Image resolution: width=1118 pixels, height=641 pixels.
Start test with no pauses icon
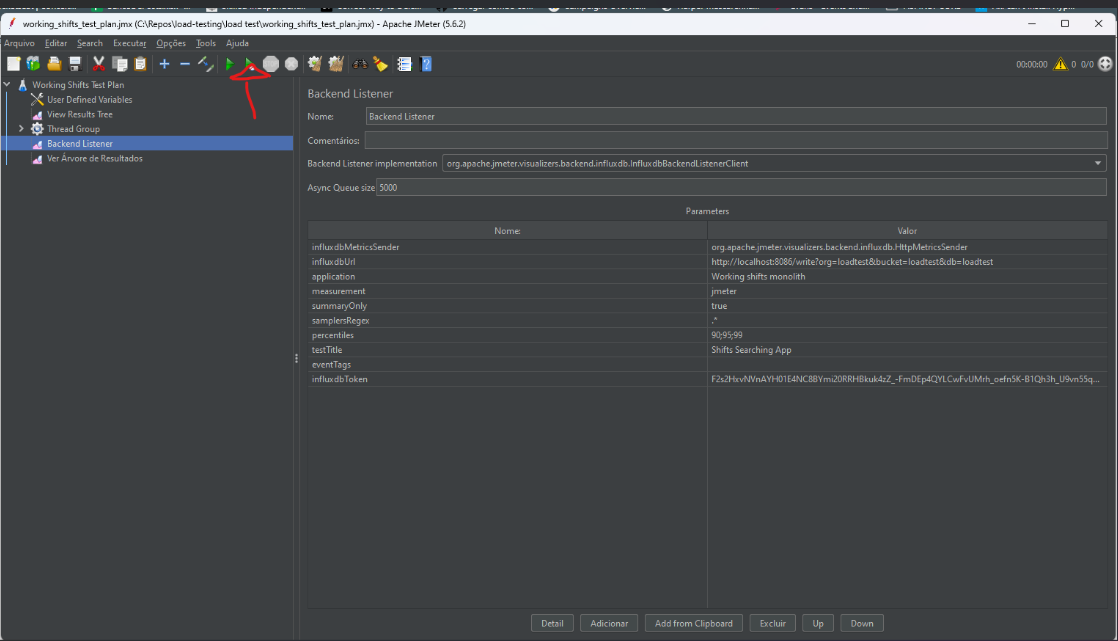pyautogui.click(x=250, y=64)
